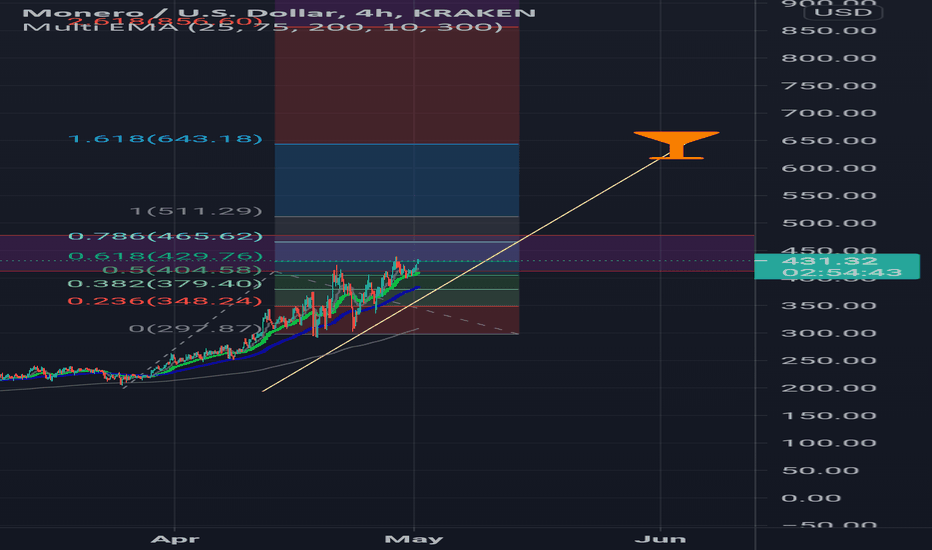Click the 300.00 price axis label
This screenshot has height=550, width=932.
829,333
